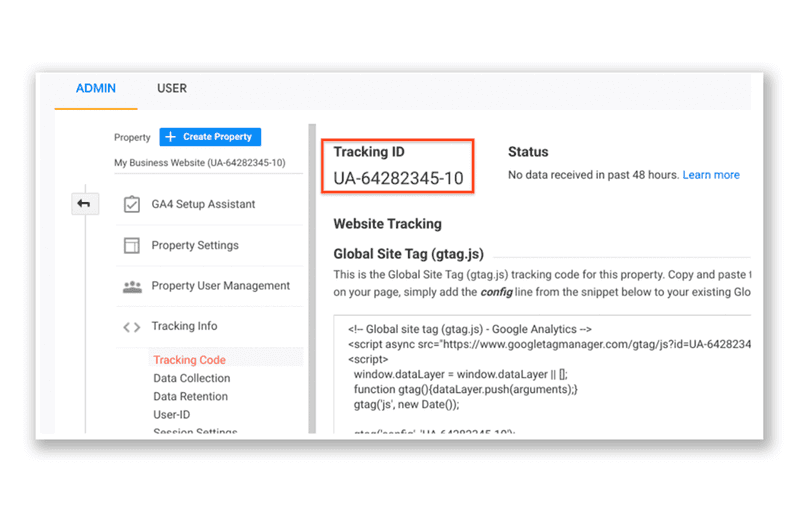Click the back arrow icon in sidebar
Screen dimensions: 800x512
point(84,204)
